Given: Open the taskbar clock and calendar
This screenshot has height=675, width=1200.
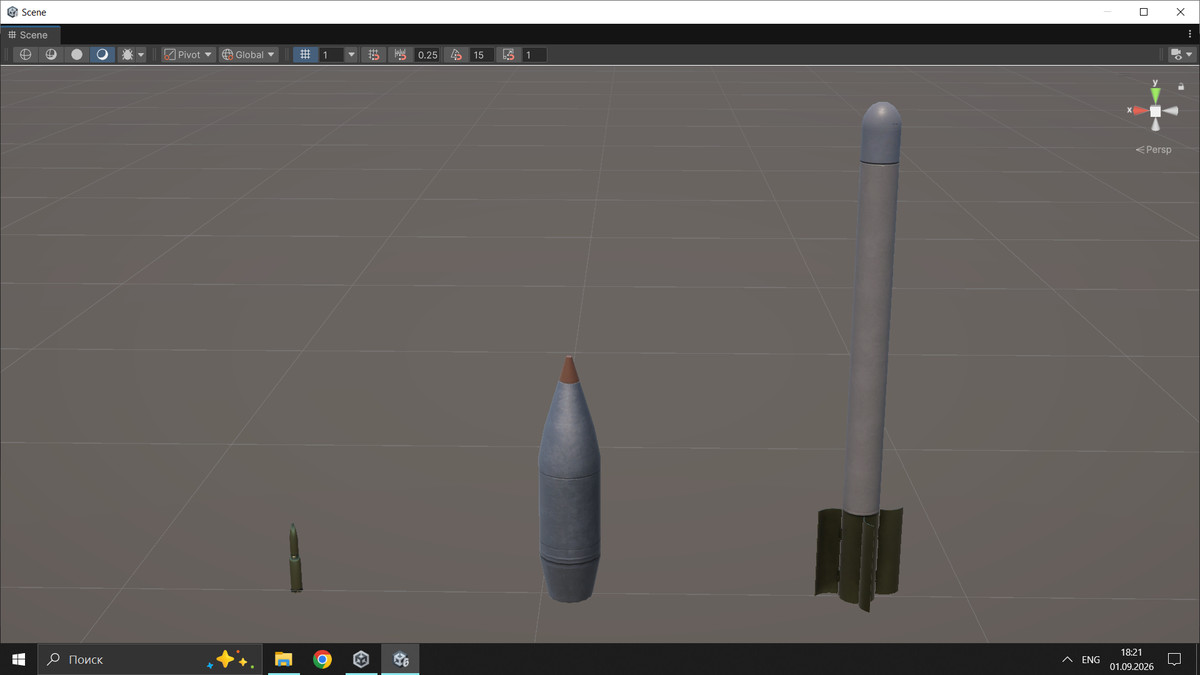Looking at the screenshot, I should coord(1131,659).
